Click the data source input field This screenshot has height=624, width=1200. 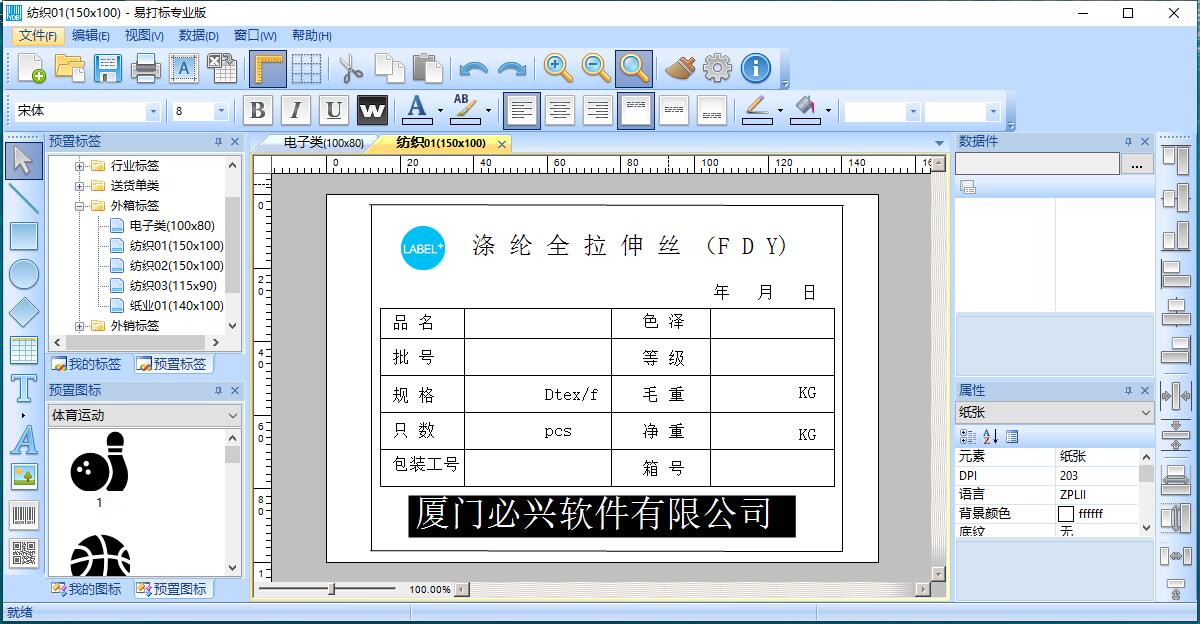point(1037,163)
